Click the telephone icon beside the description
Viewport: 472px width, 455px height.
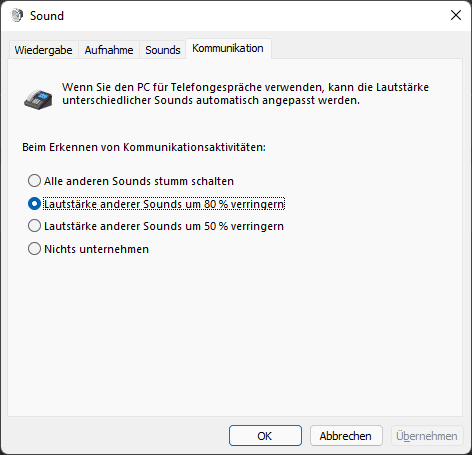(38, 99)
